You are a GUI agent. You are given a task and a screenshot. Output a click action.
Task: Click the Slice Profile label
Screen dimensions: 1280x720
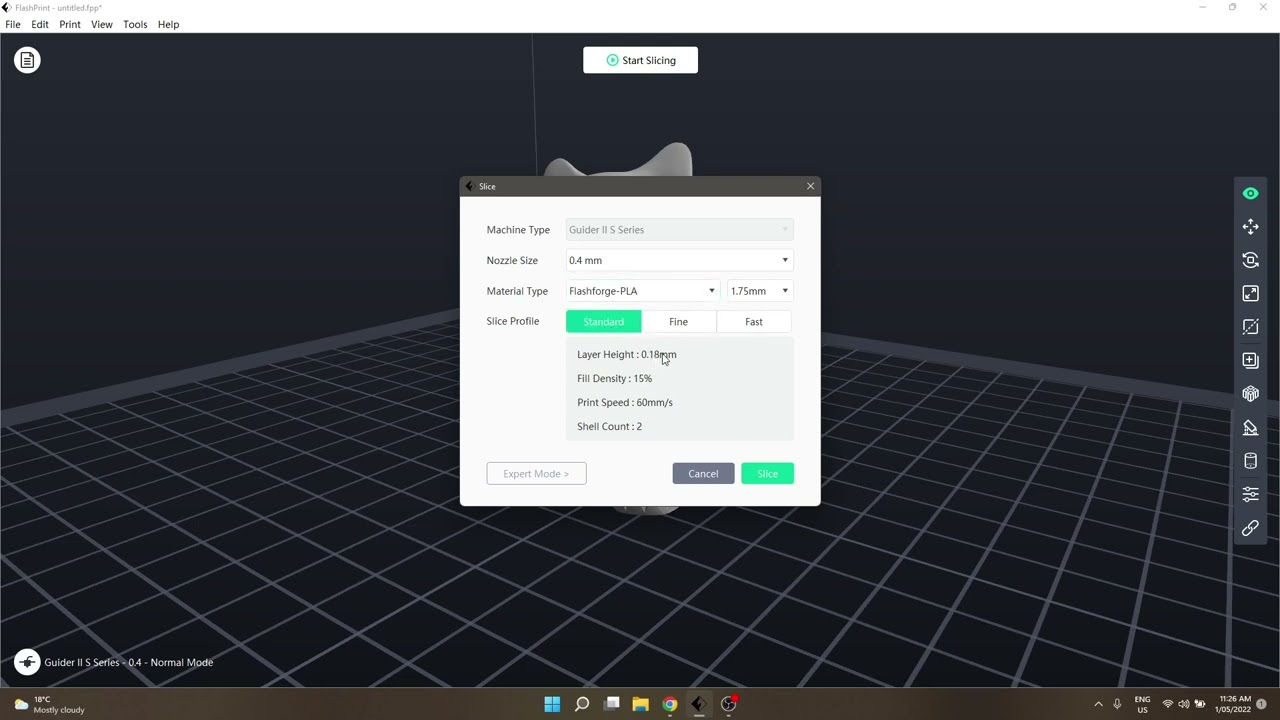[513, 322]
